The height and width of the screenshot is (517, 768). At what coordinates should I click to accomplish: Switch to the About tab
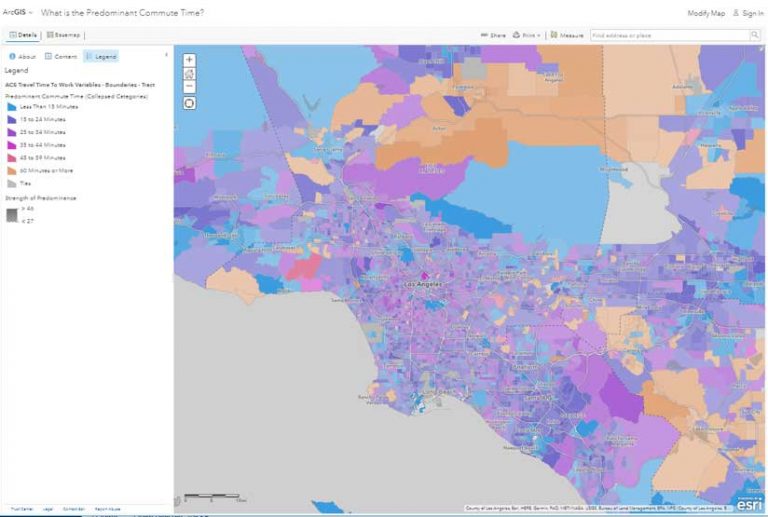coord(23,56)
